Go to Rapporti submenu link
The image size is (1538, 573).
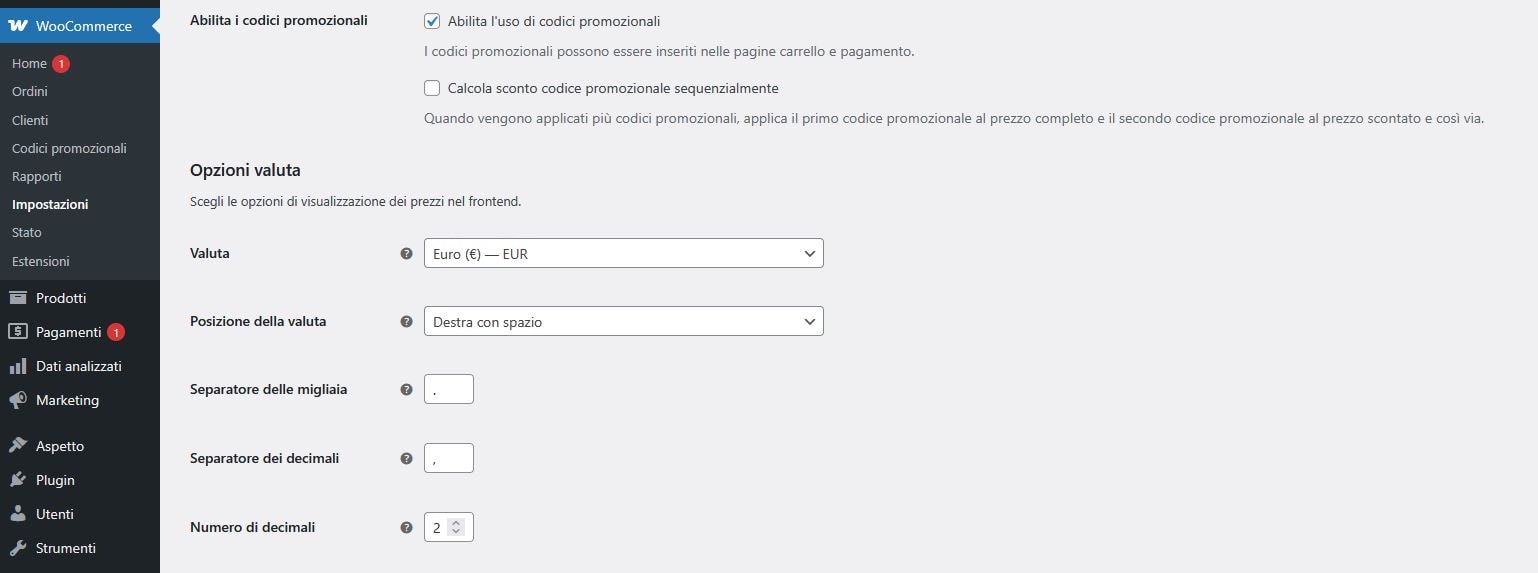click(x=37, y=176)
